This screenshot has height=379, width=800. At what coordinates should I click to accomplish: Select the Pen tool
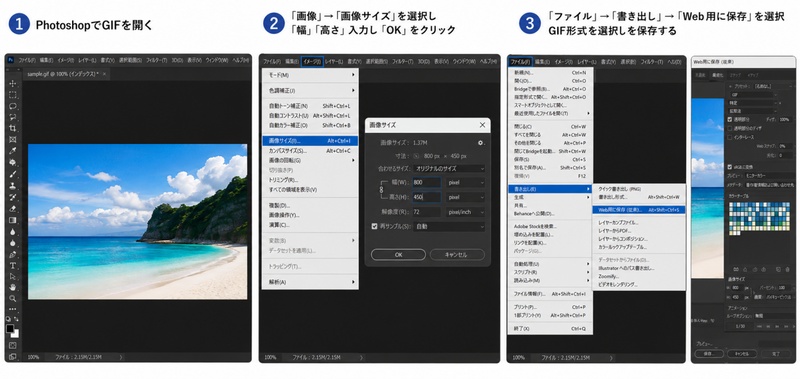pos(13,254)
